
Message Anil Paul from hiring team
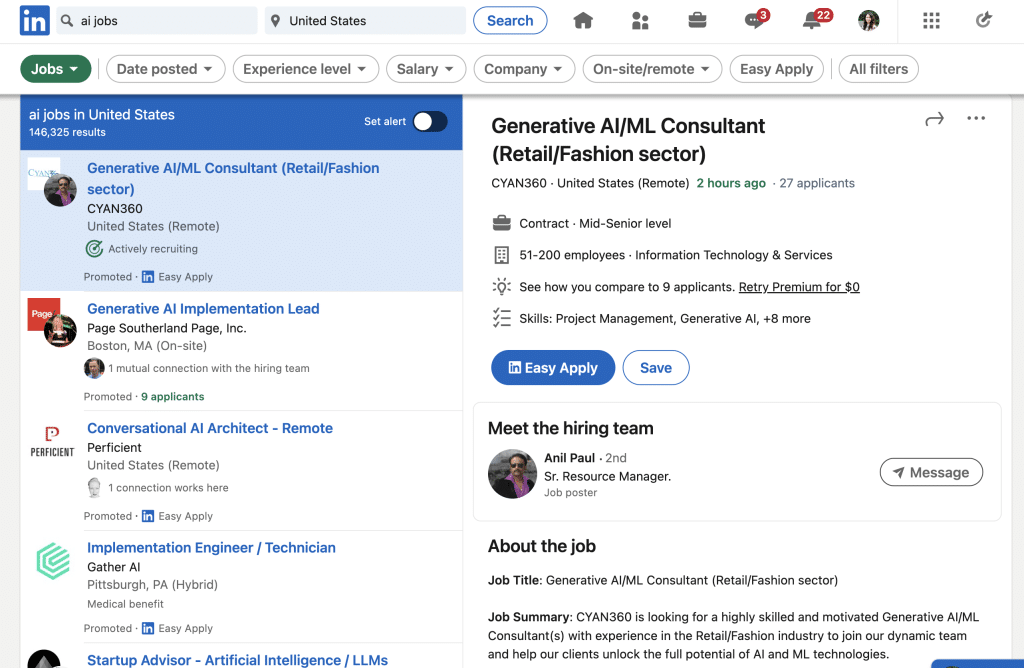[931, 473]
